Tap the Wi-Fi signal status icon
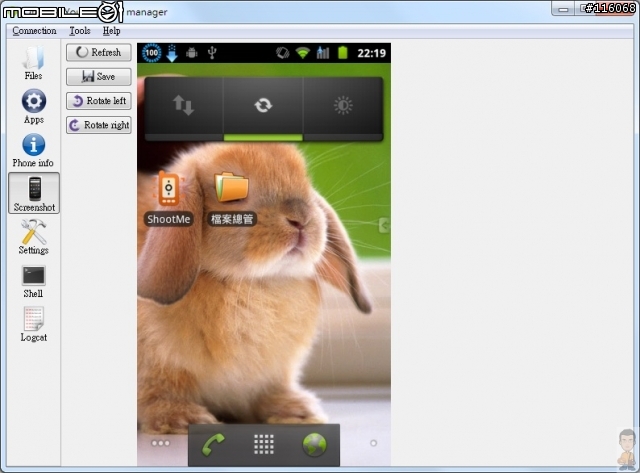Image resolution: width=640 pixels, height=473 pixels. tap(302, 53)
